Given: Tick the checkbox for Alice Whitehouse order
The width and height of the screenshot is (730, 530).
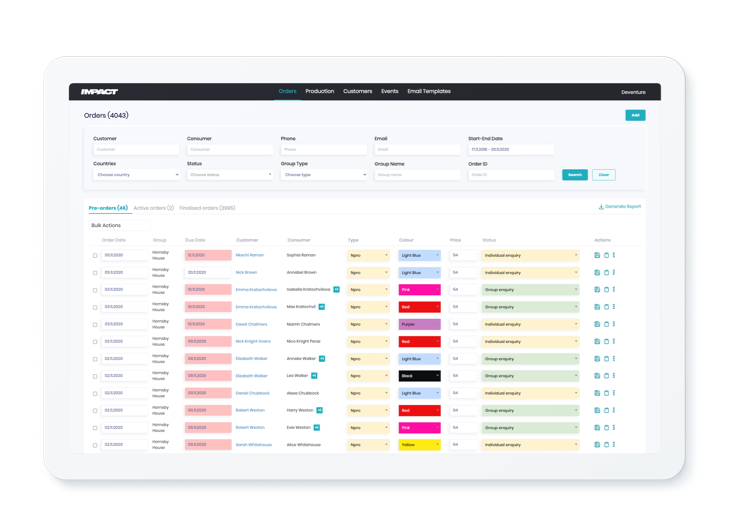Looking at the screenshot, I should pyautogui.click(x=95, y=445).
